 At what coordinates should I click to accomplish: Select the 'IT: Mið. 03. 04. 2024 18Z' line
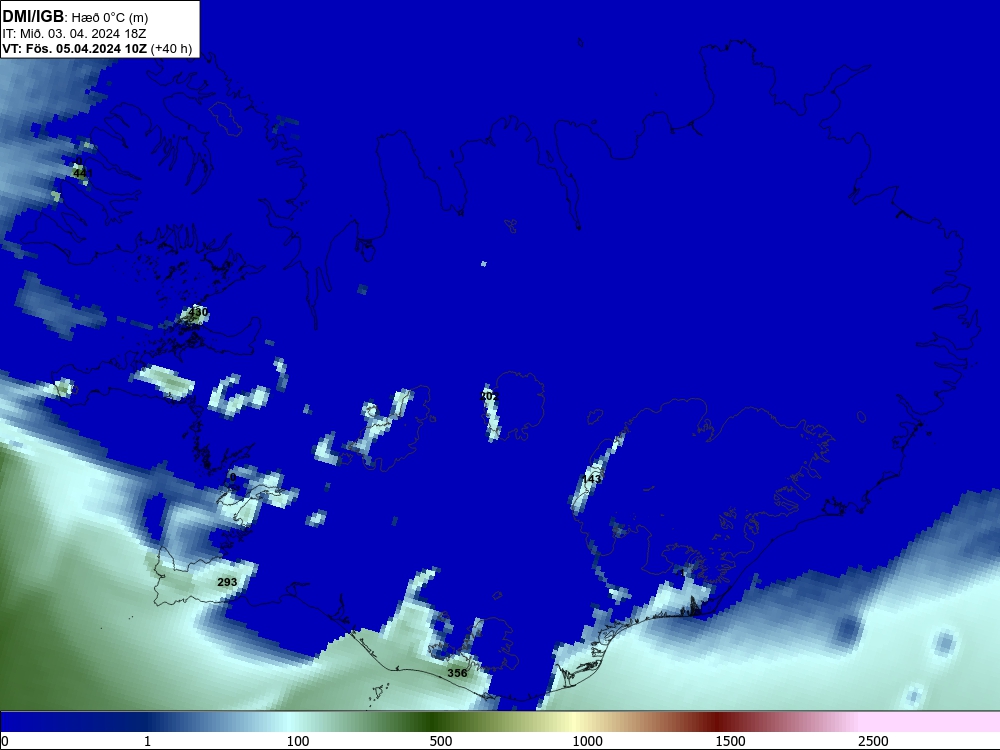pyautogui.click(x=74, y=34)
